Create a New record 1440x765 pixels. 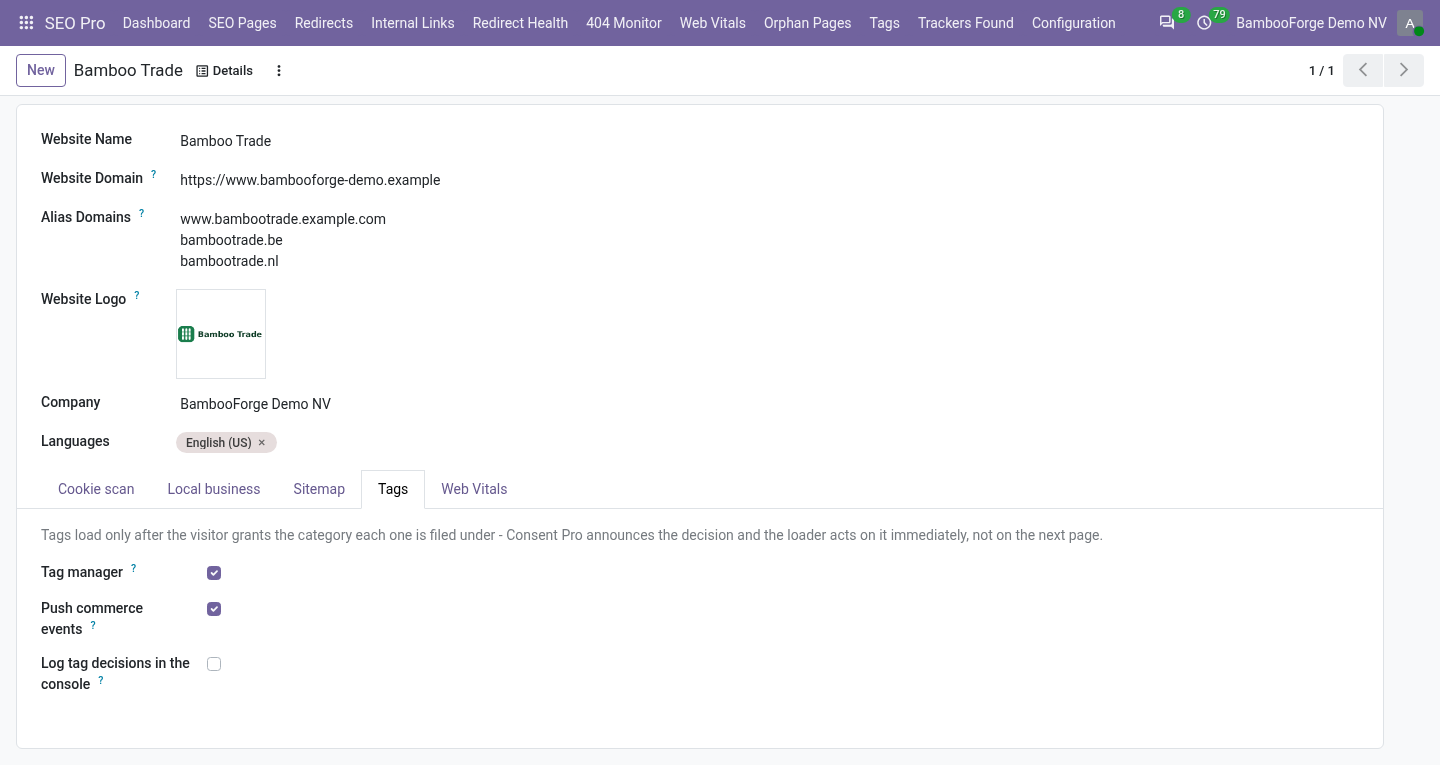(41, 70)
